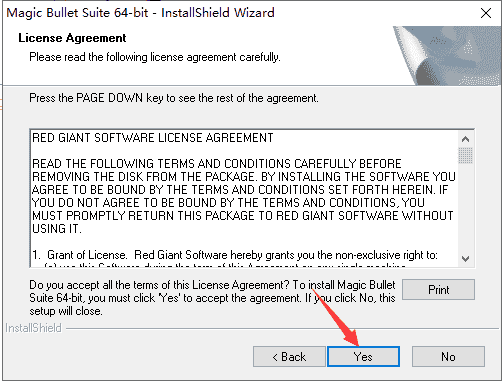Decline the agreement with the No button

(x=448, y=356)
